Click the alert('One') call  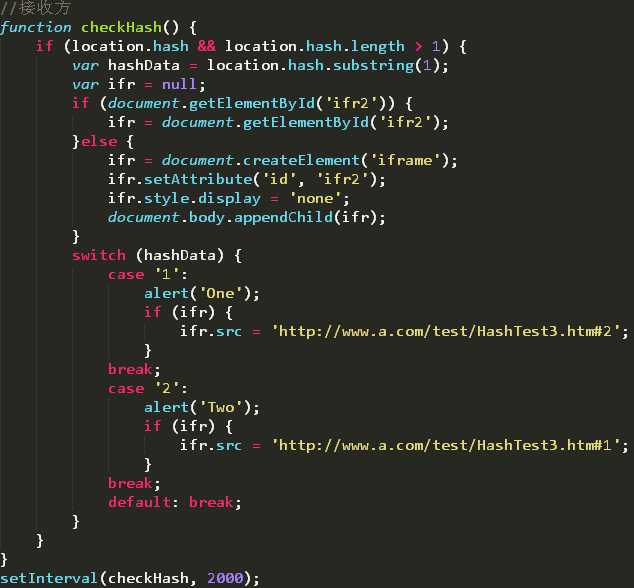pyautogui.click(x=202, y=293)
